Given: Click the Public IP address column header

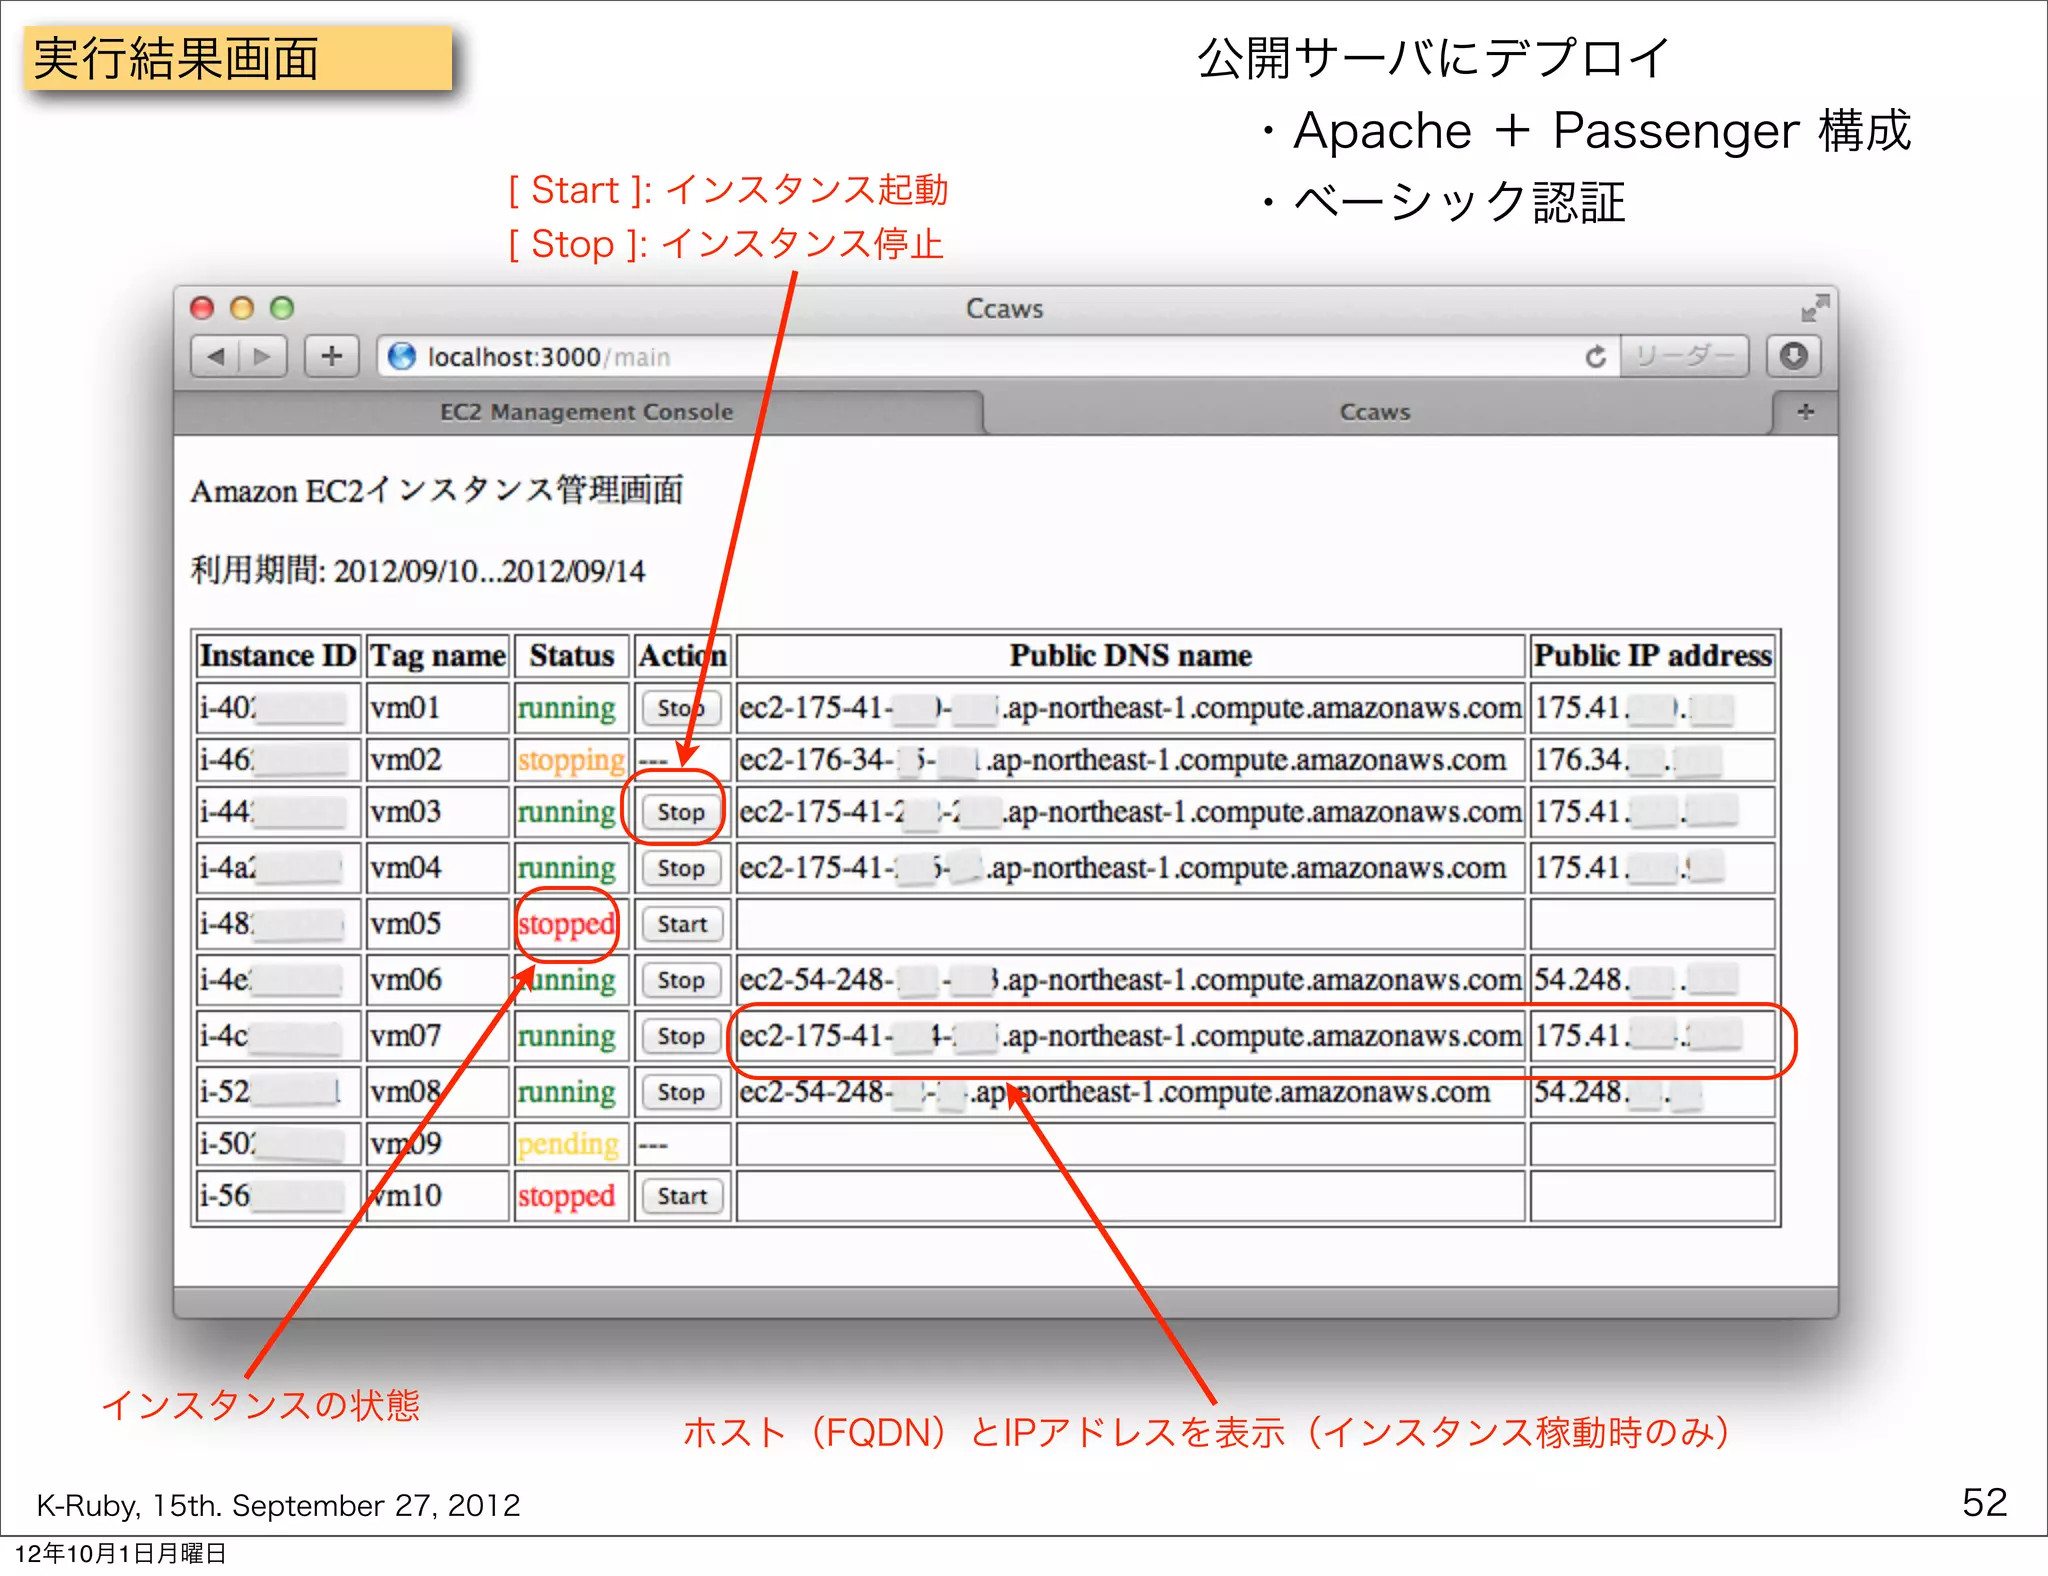Looking at the screenshot, I should coord(1652,655).
